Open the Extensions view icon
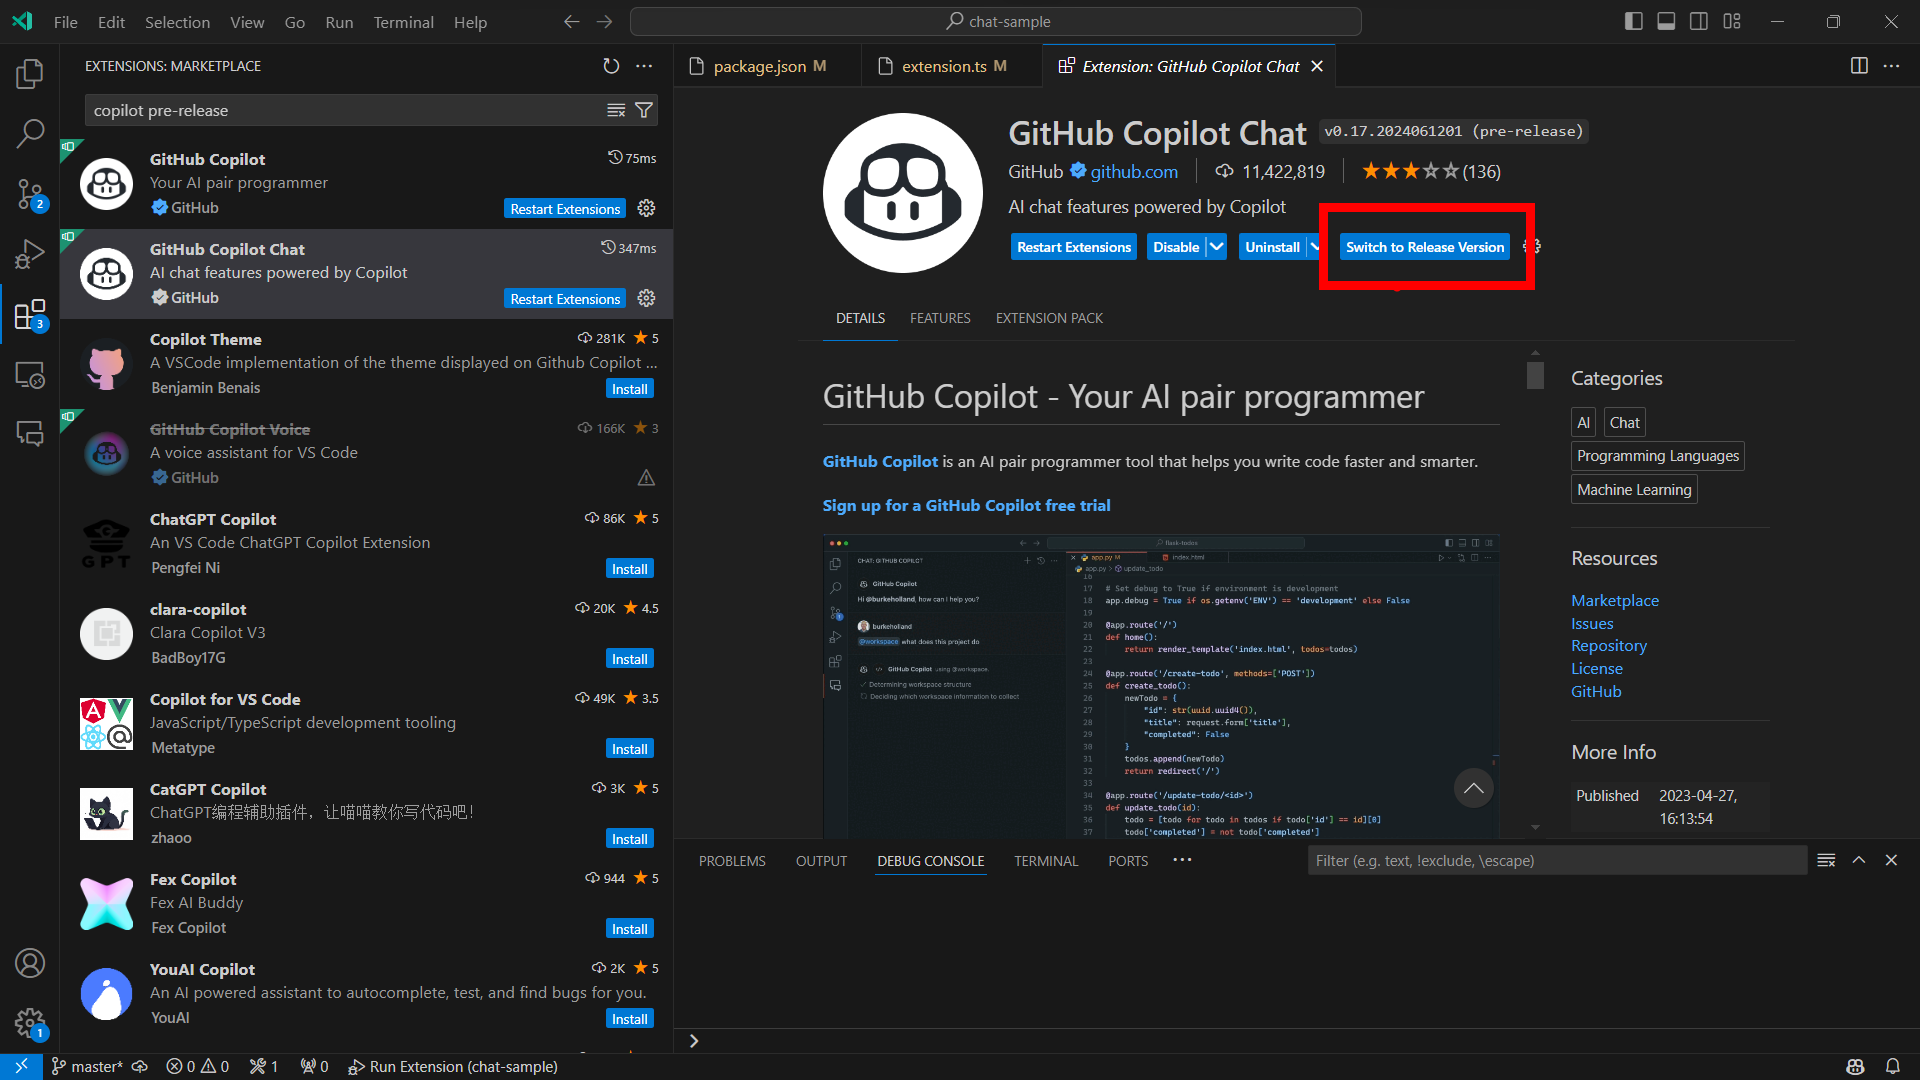 point(30,315)
